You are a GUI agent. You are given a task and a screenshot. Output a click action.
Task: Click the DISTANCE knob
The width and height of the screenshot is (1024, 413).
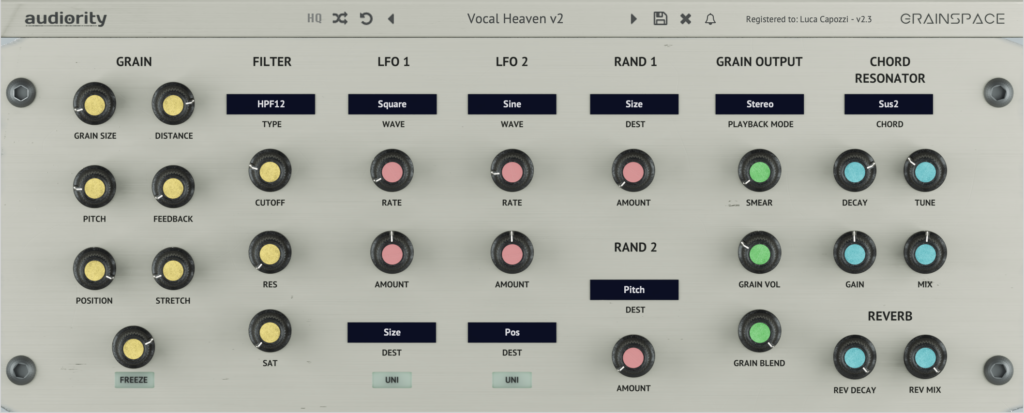[x=173, y=104]
